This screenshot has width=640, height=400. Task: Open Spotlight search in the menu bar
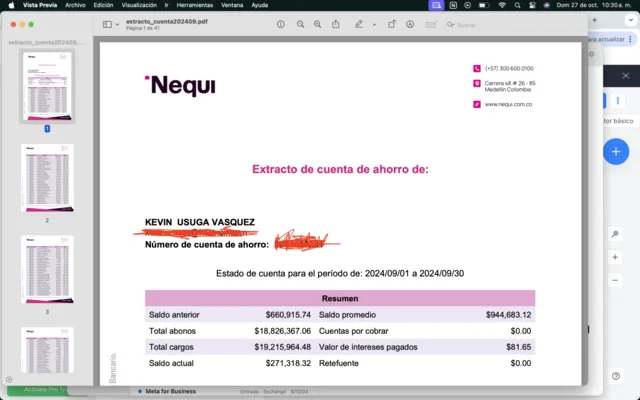click(x=520, y=5)
